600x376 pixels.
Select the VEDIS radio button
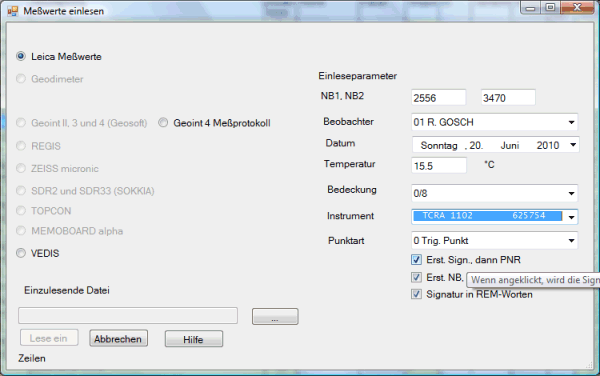pyautogui.click(x=21, y=253)
